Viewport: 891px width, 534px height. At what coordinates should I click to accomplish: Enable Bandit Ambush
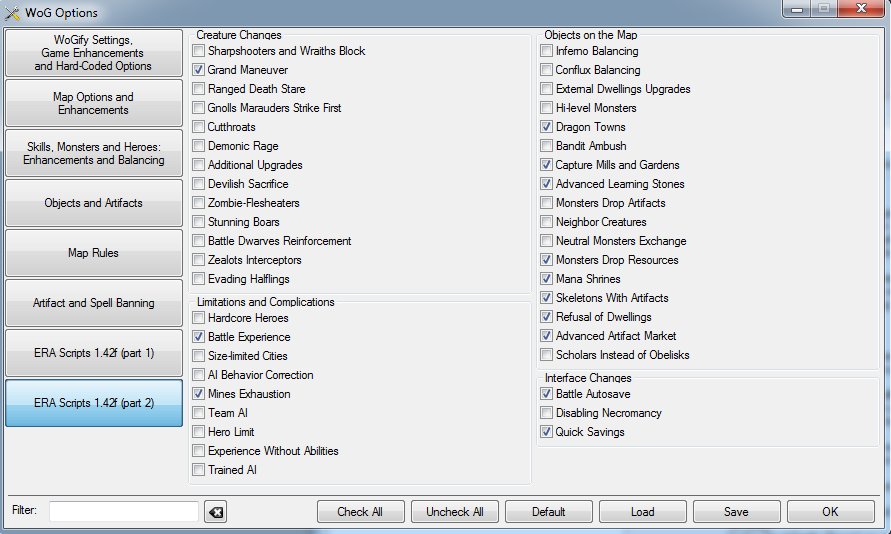point(546,146)
